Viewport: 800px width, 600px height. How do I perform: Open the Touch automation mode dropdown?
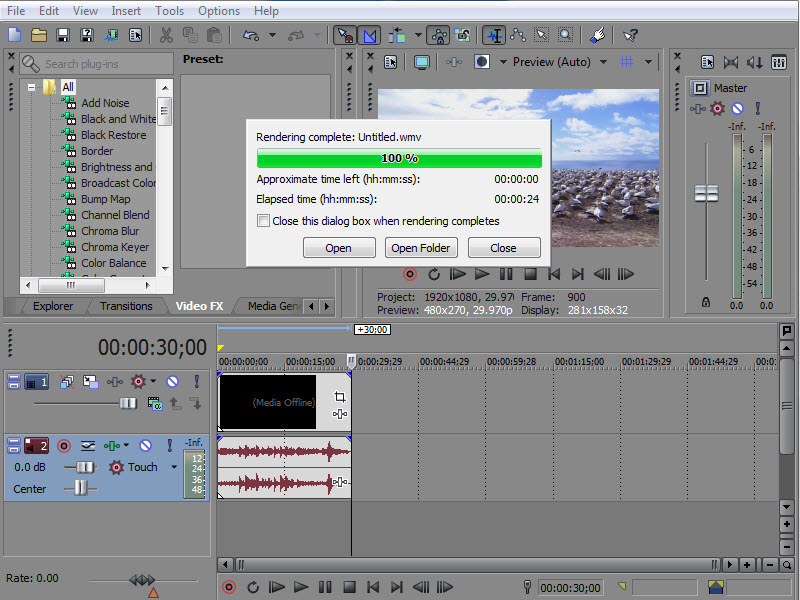[174, 467]
